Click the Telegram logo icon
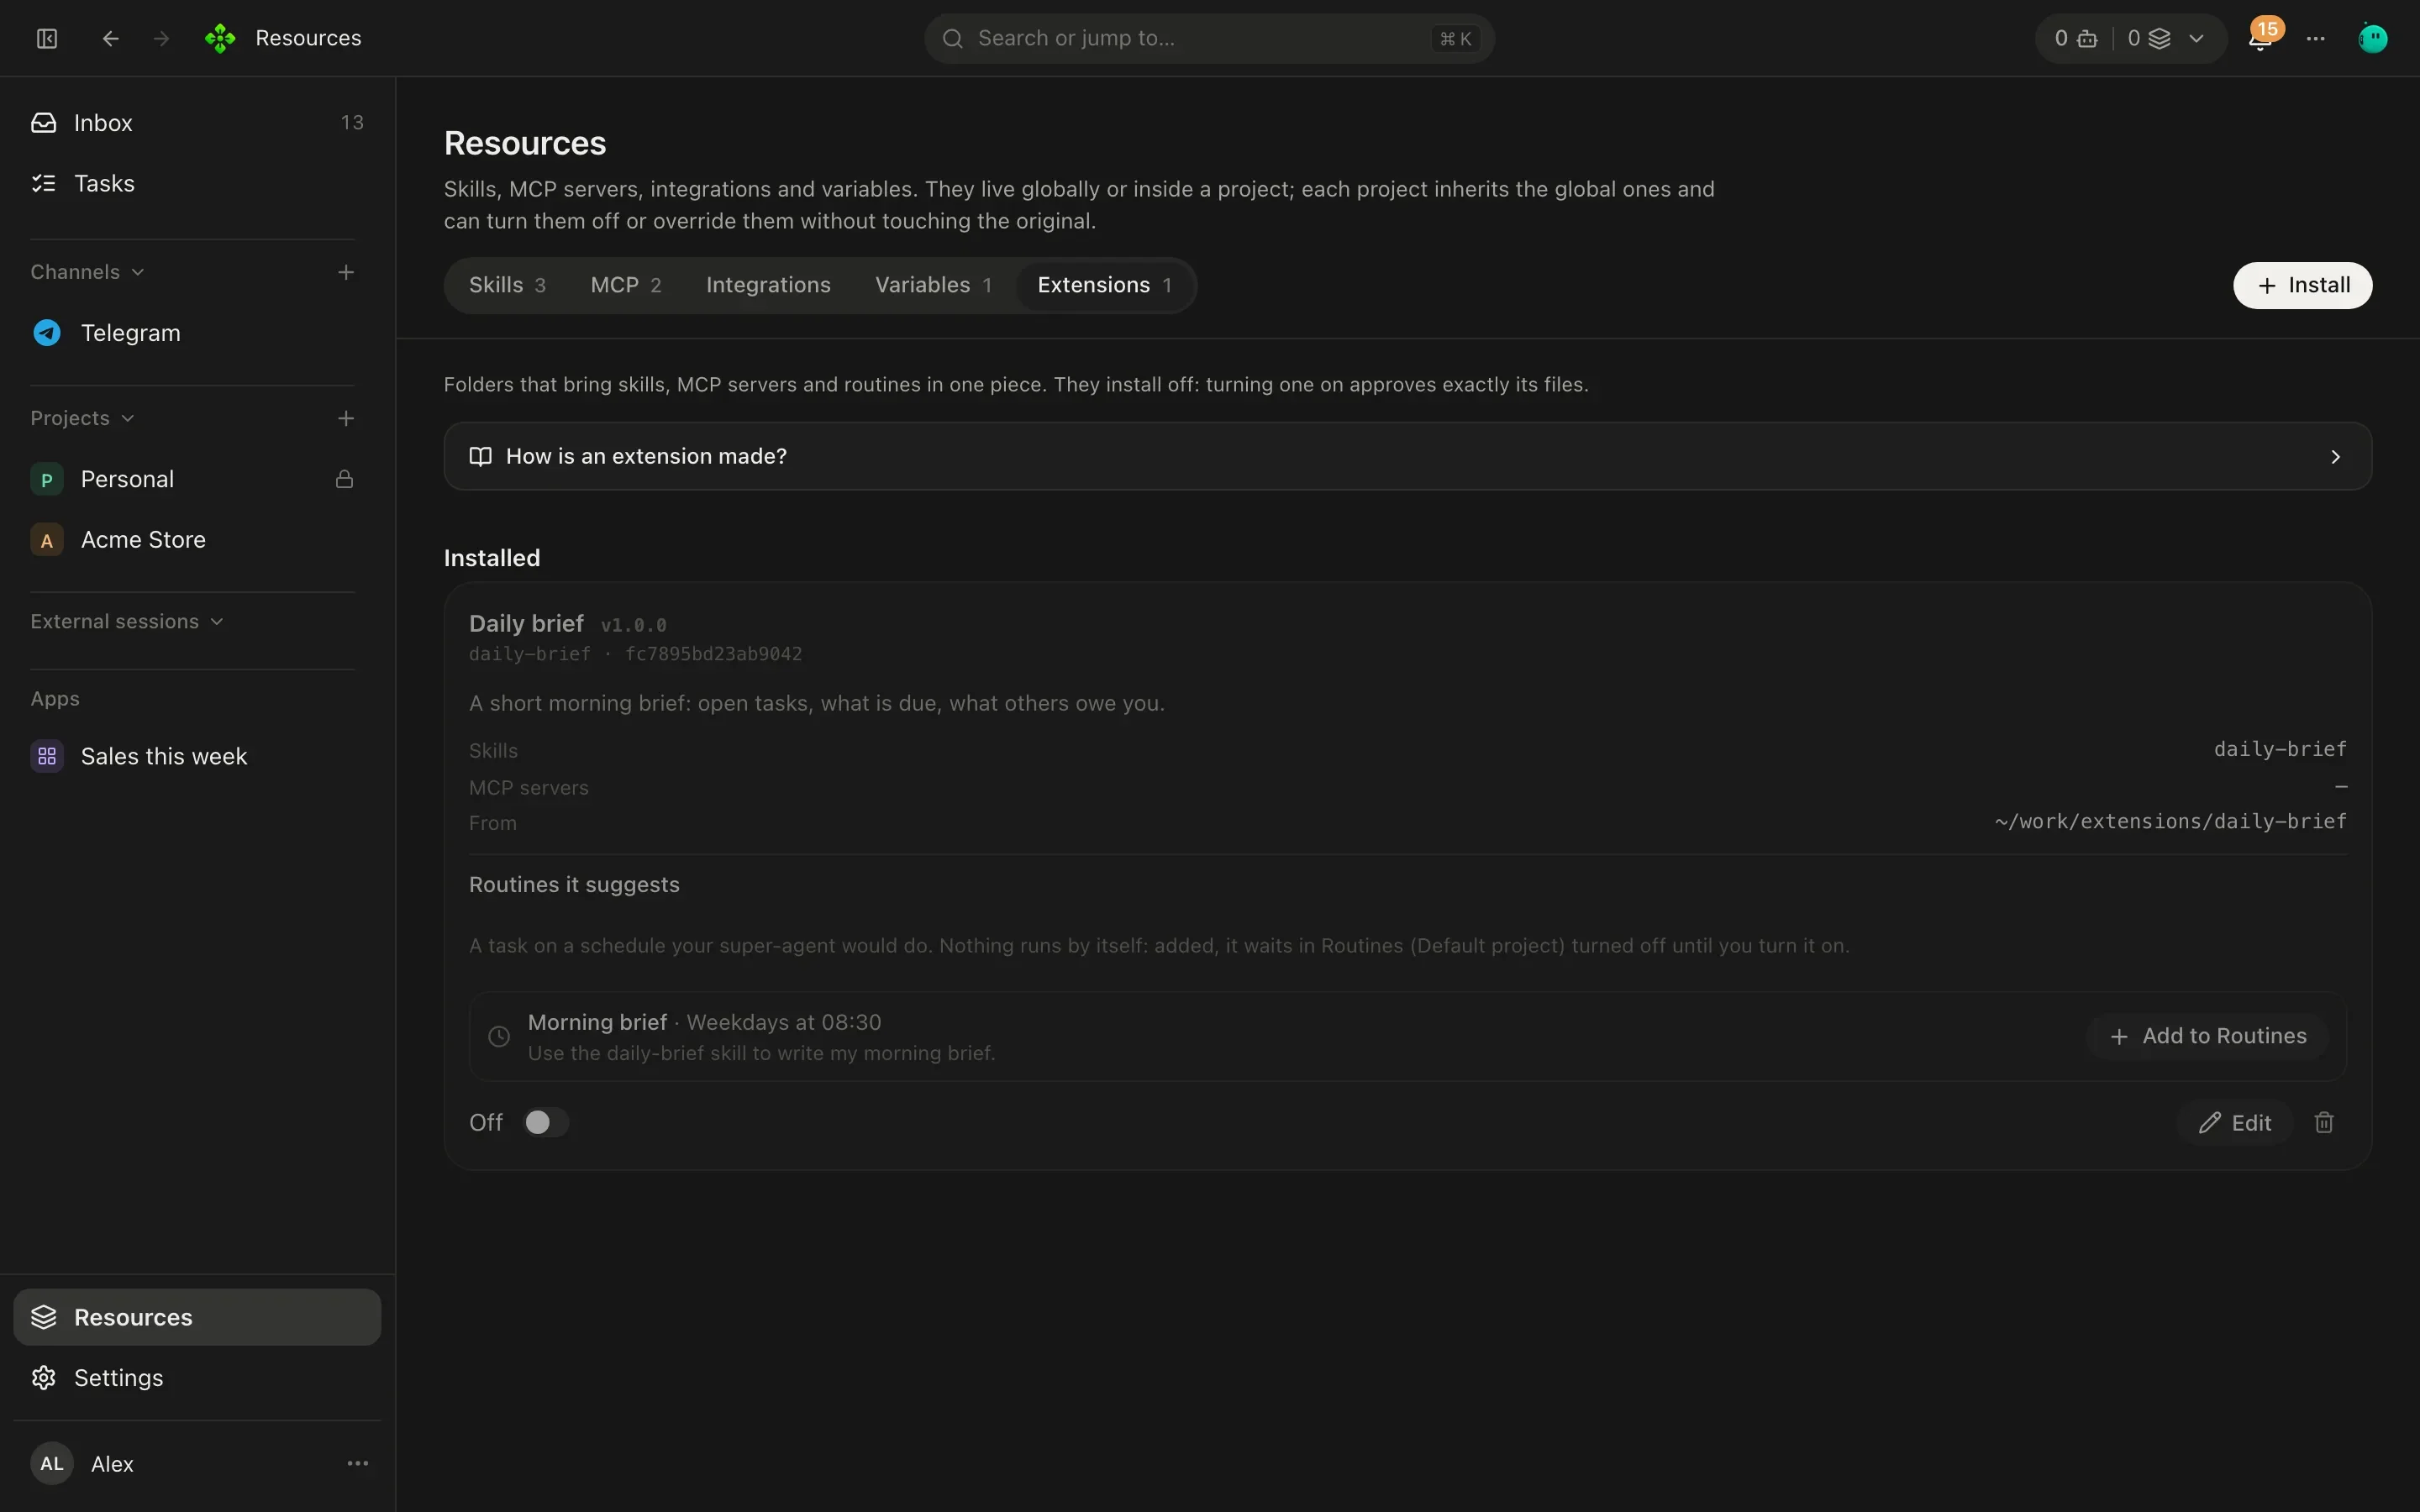This screenshot has width=2420, height=1512. [x=47, y=332]
